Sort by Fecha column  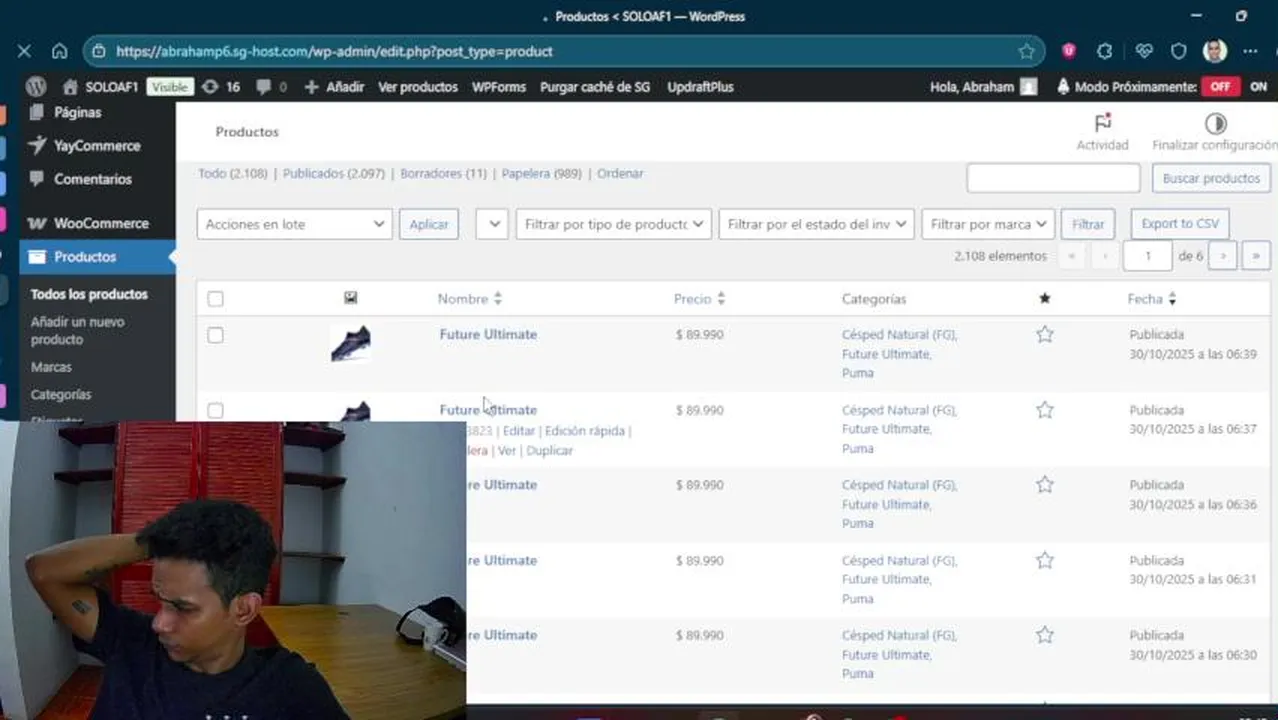[1152, 298]
